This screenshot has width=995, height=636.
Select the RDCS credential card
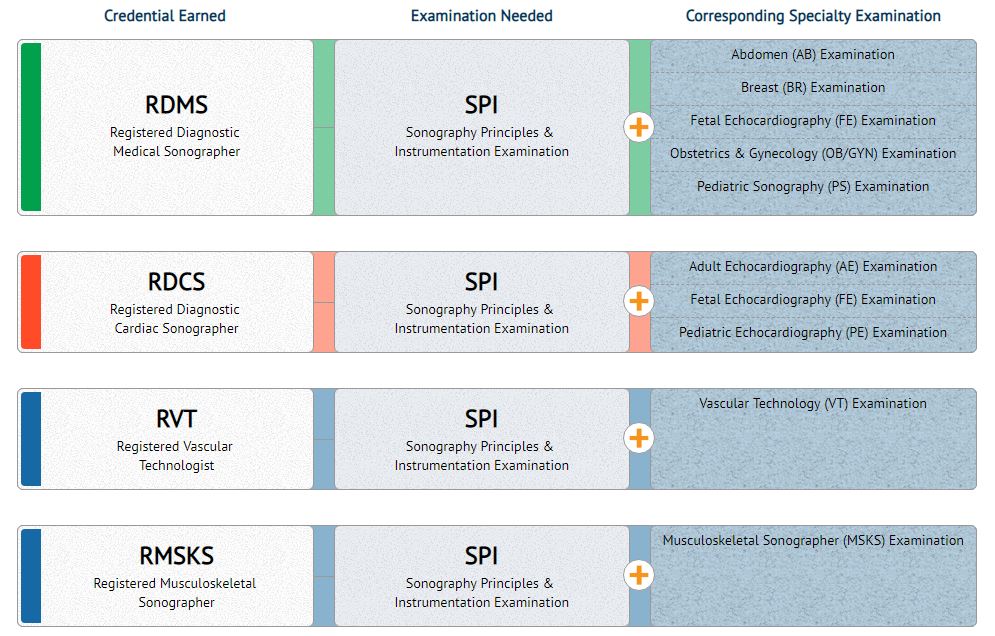176,301
